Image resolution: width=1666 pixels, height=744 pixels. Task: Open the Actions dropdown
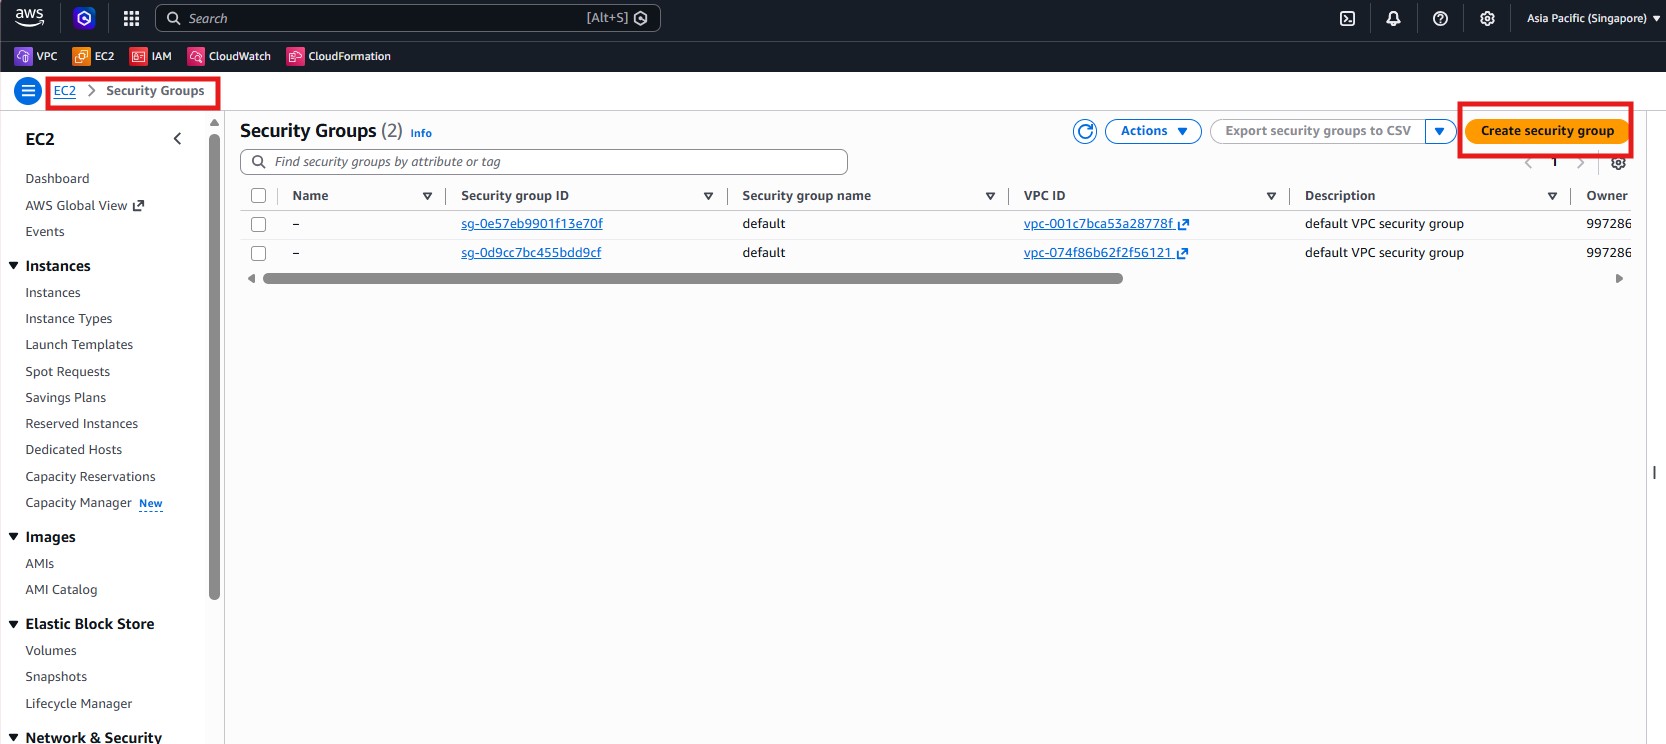[1152, 131]
